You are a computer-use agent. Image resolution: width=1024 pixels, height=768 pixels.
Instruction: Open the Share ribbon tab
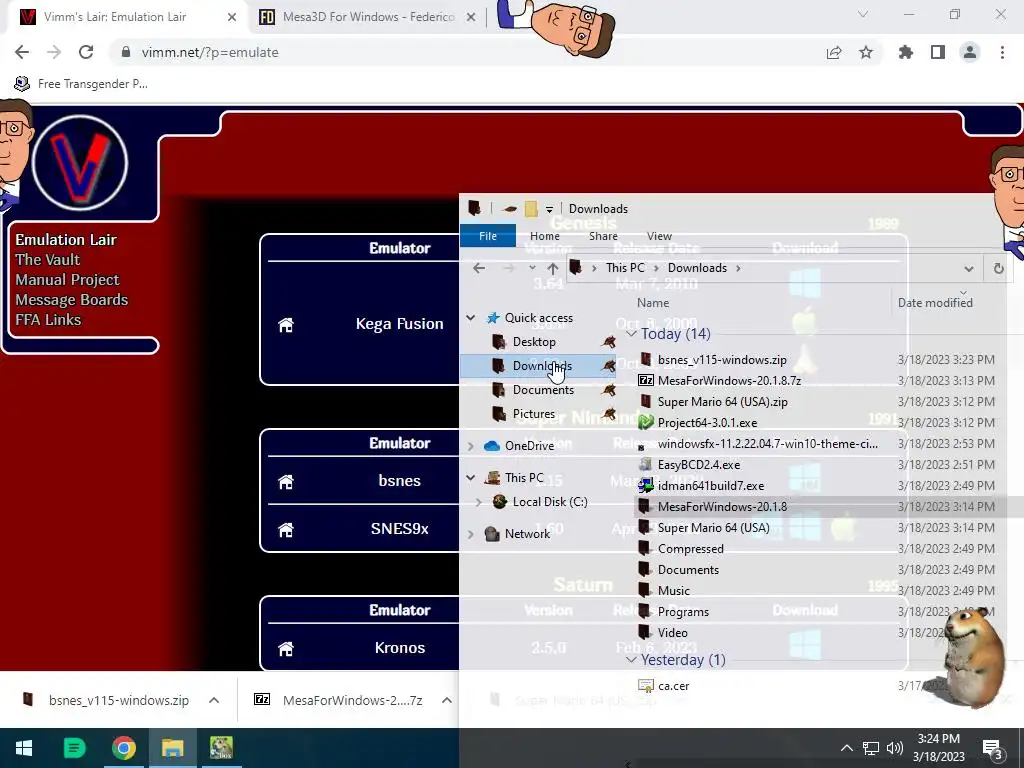(x=603, y=236)
